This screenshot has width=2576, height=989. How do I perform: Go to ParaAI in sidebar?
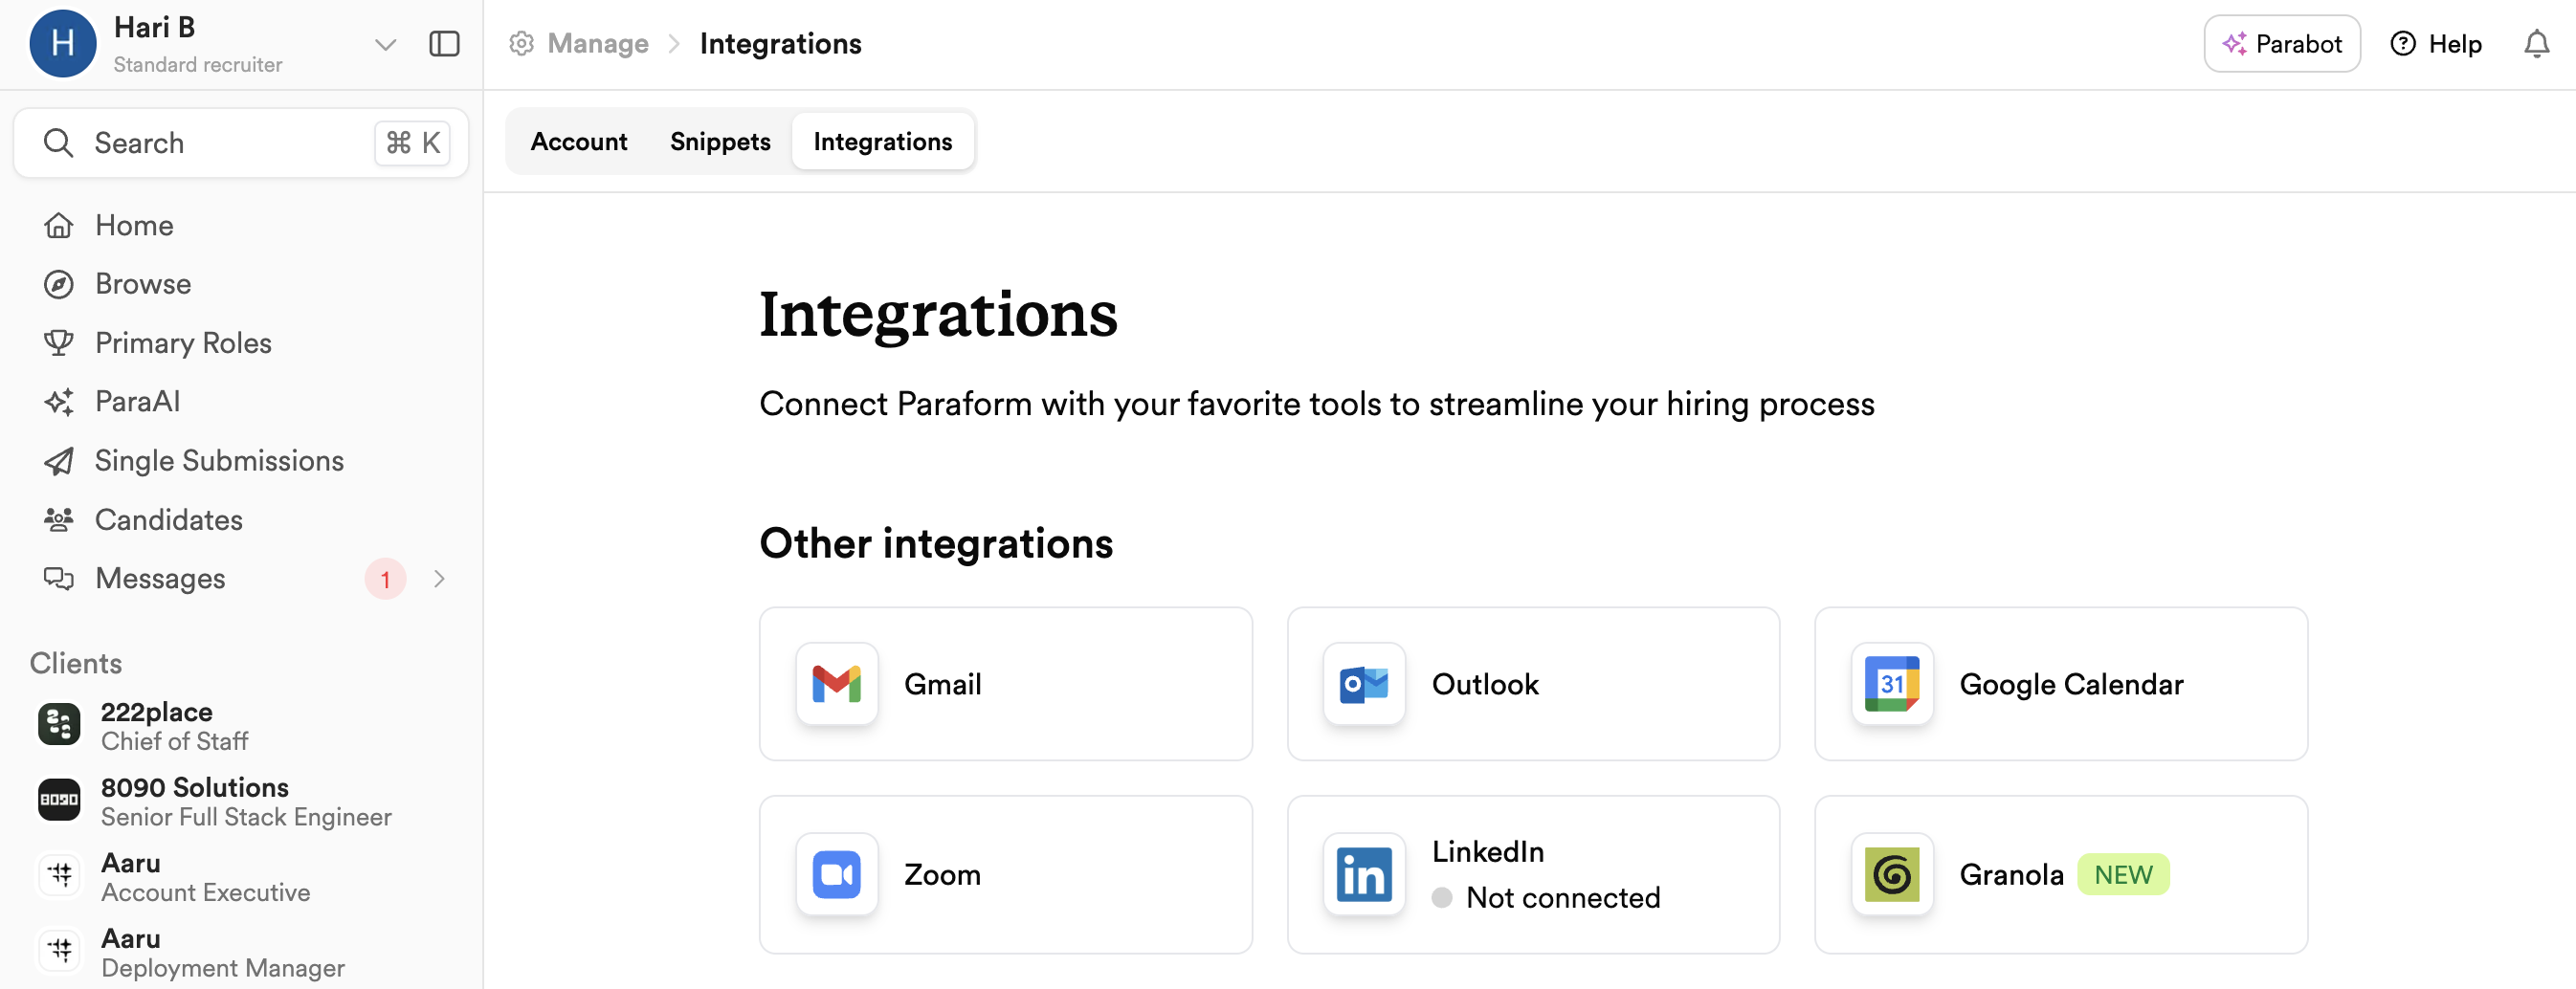138,402
